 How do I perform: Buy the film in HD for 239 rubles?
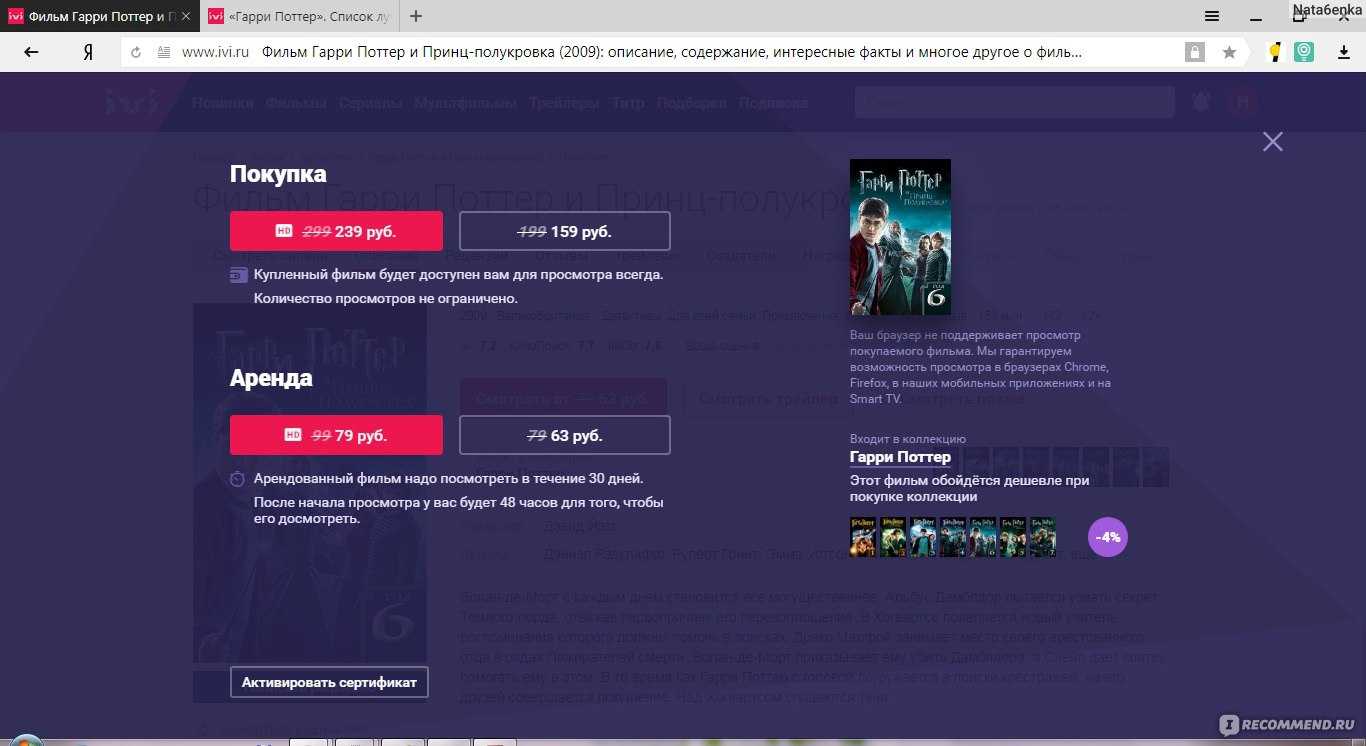click(336, 231)
